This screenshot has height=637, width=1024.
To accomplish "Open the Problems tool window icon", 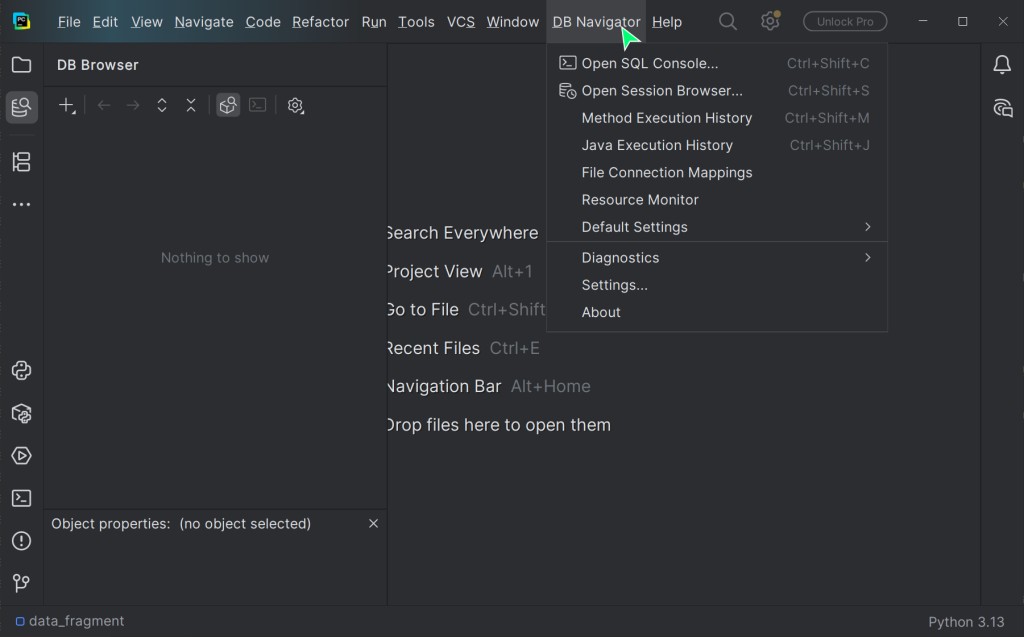I will tap(21, 541).
